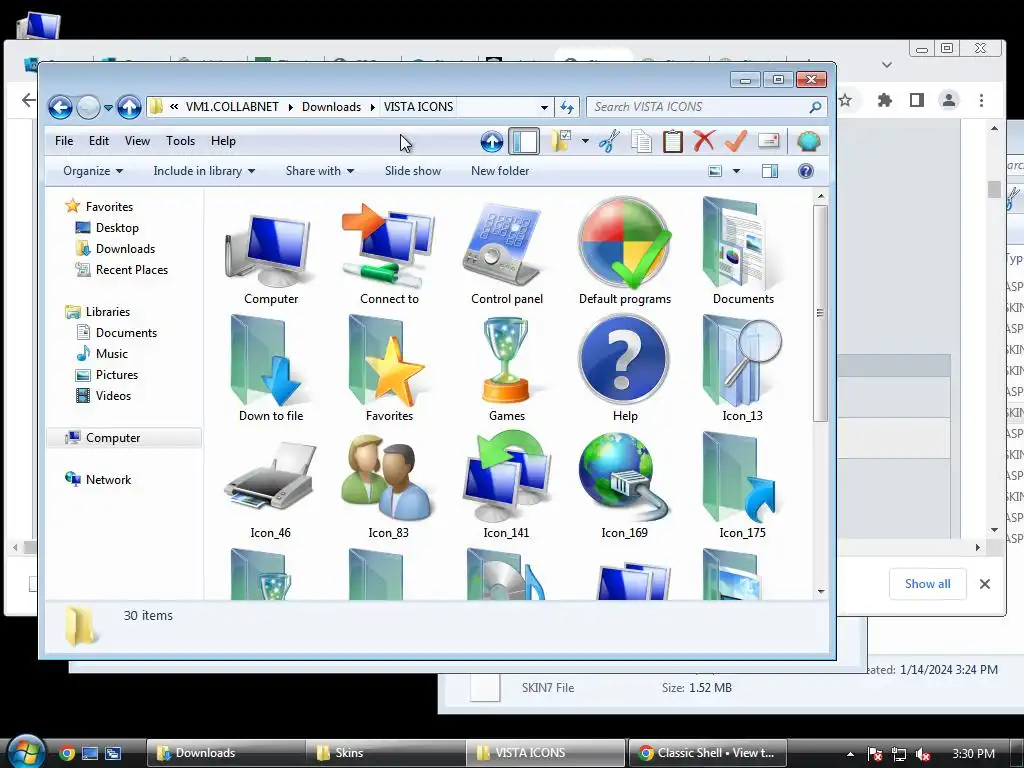Image resolution: width=1024 pixels, height=768 pixels.
Task: Click the Windows Start orb
Action: click(26, 753)
